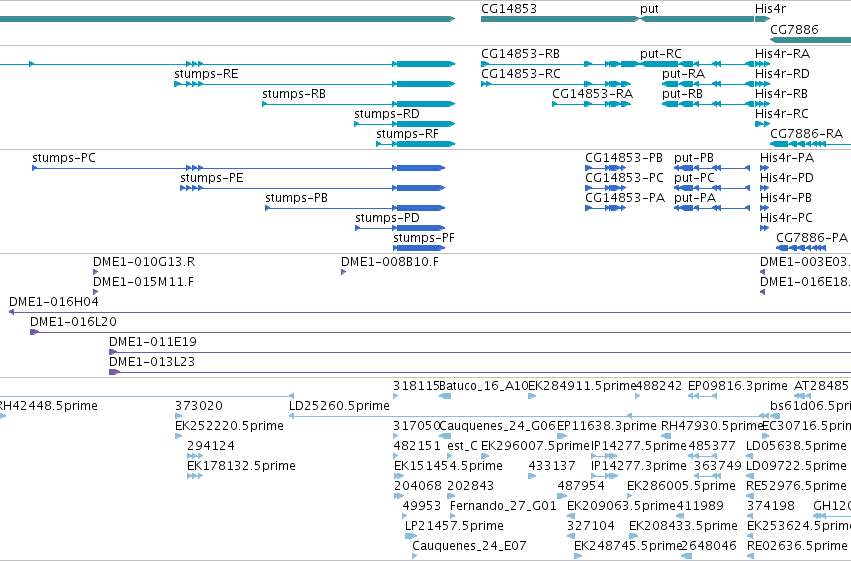Select the DME1-011E19 BAC label
The height and width of the screenshot is (561, 851).
click(x=153, y=342)
